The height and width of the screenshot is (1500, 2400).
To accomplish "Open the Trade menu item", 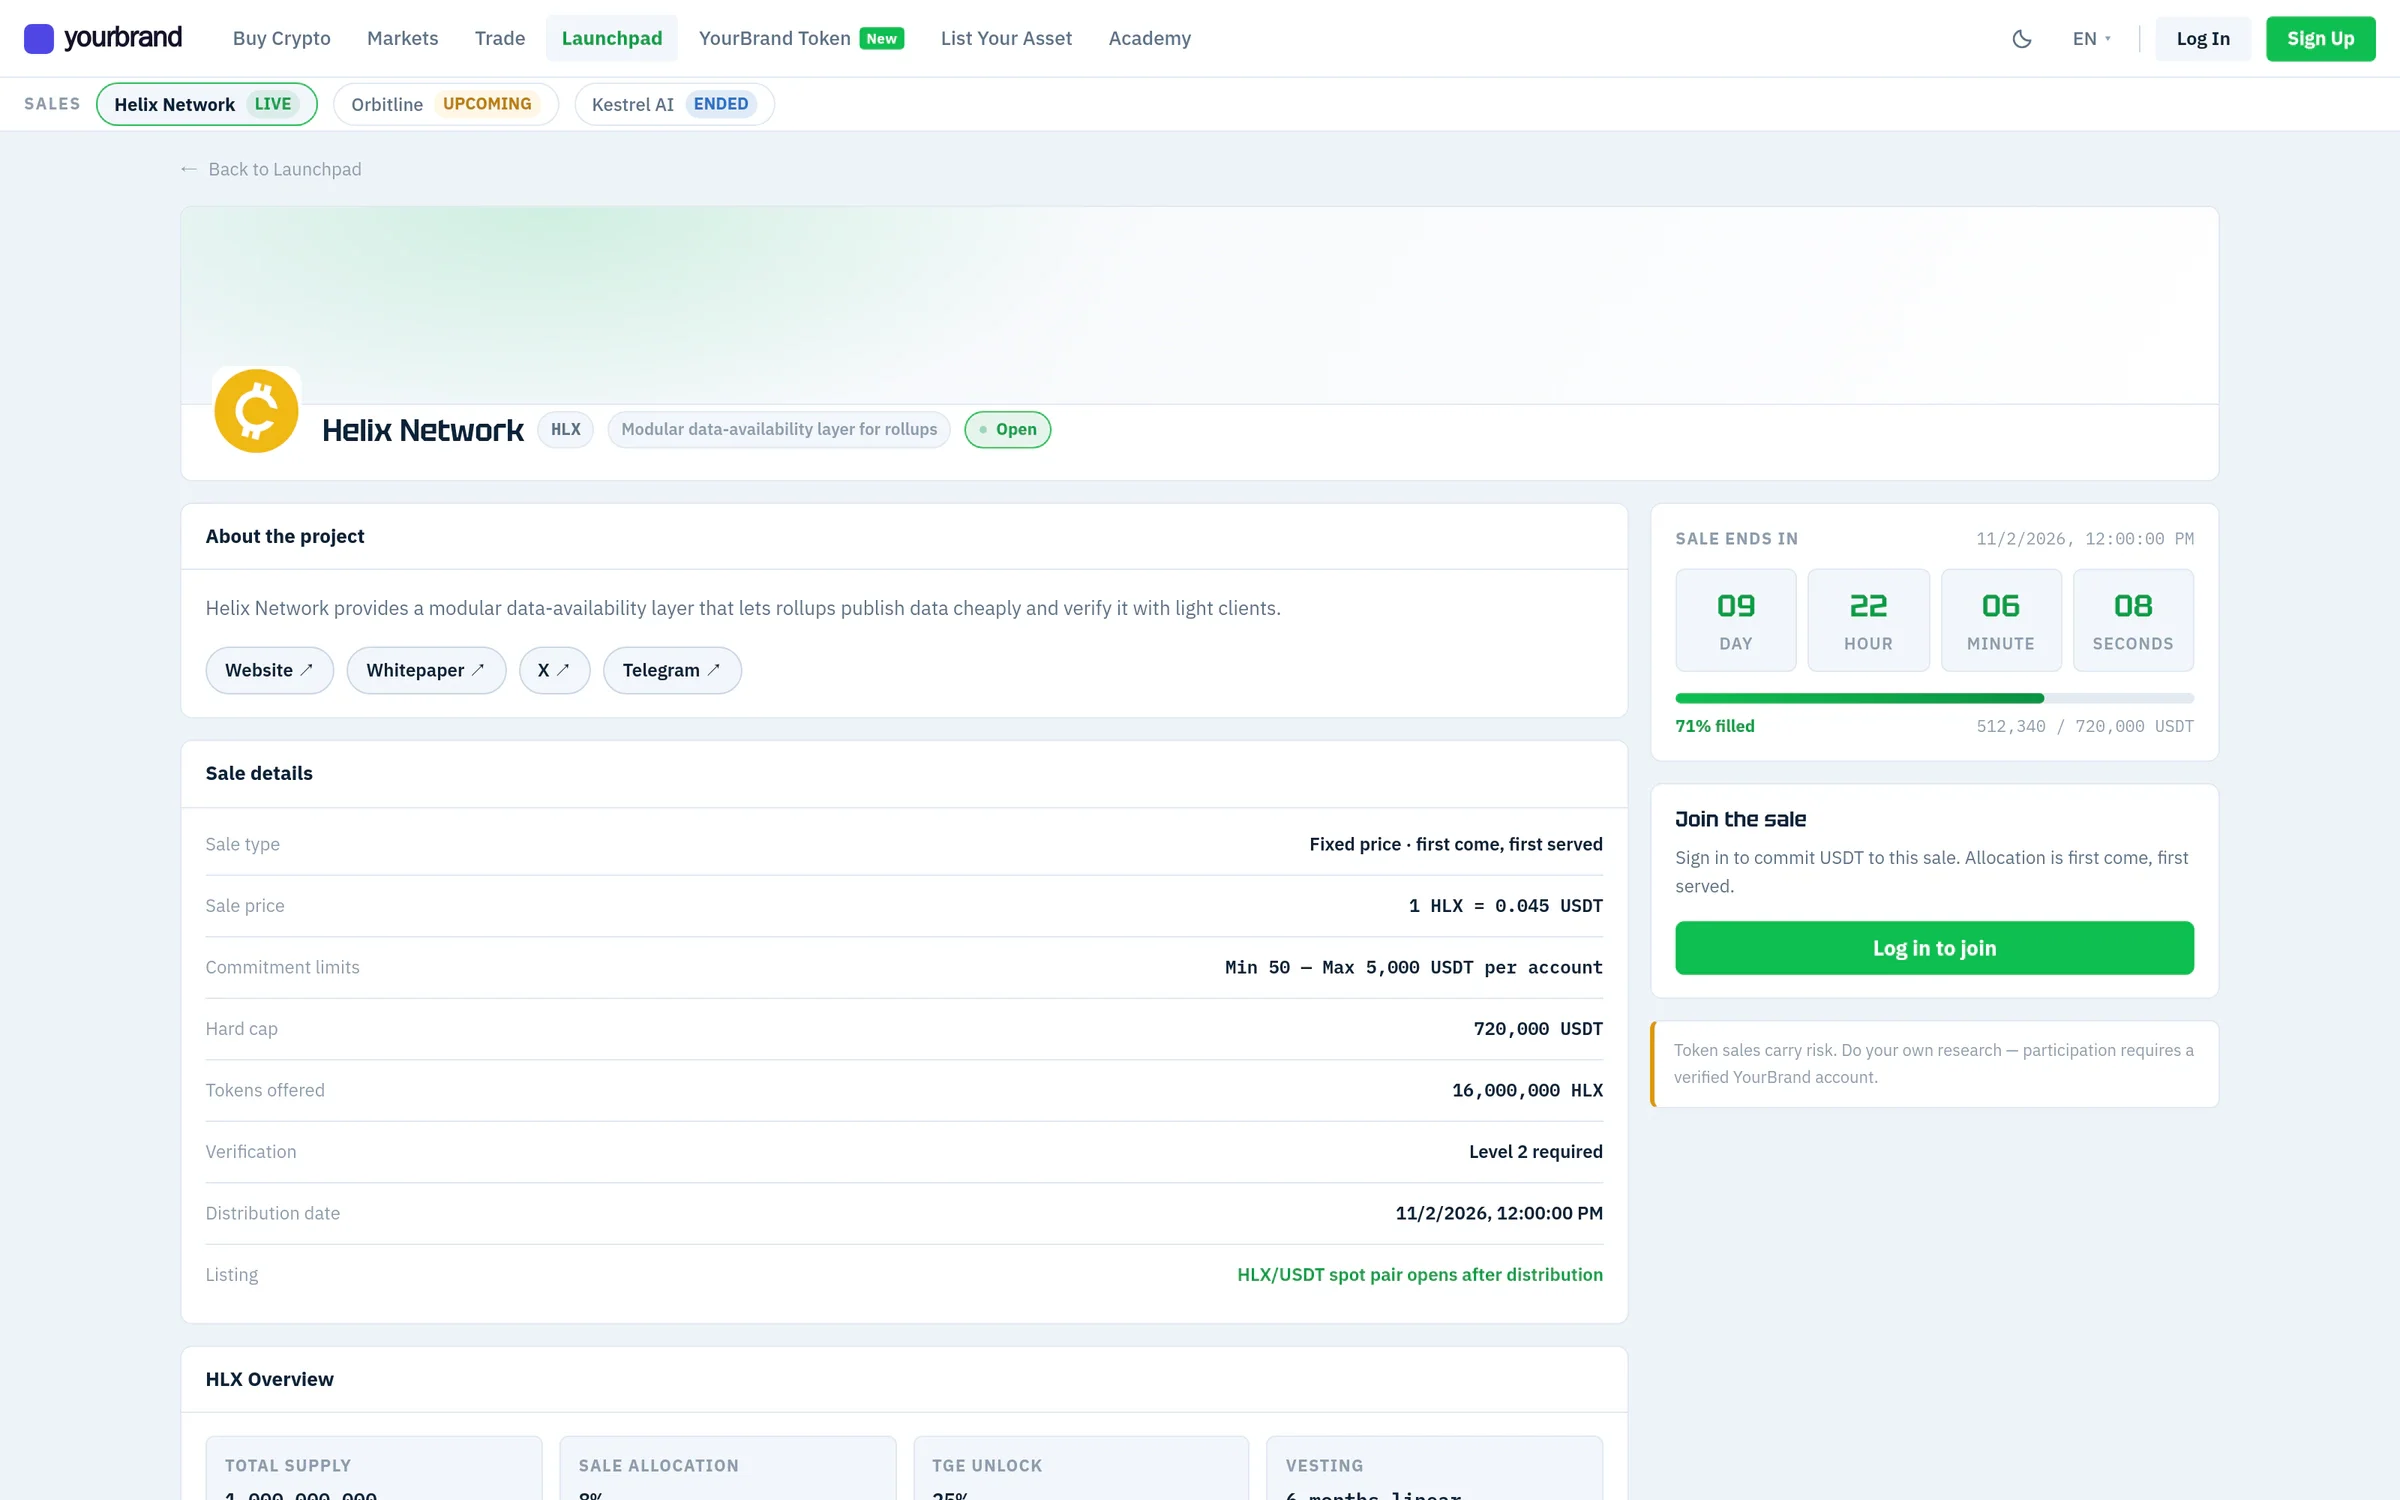I will [499, 38].
